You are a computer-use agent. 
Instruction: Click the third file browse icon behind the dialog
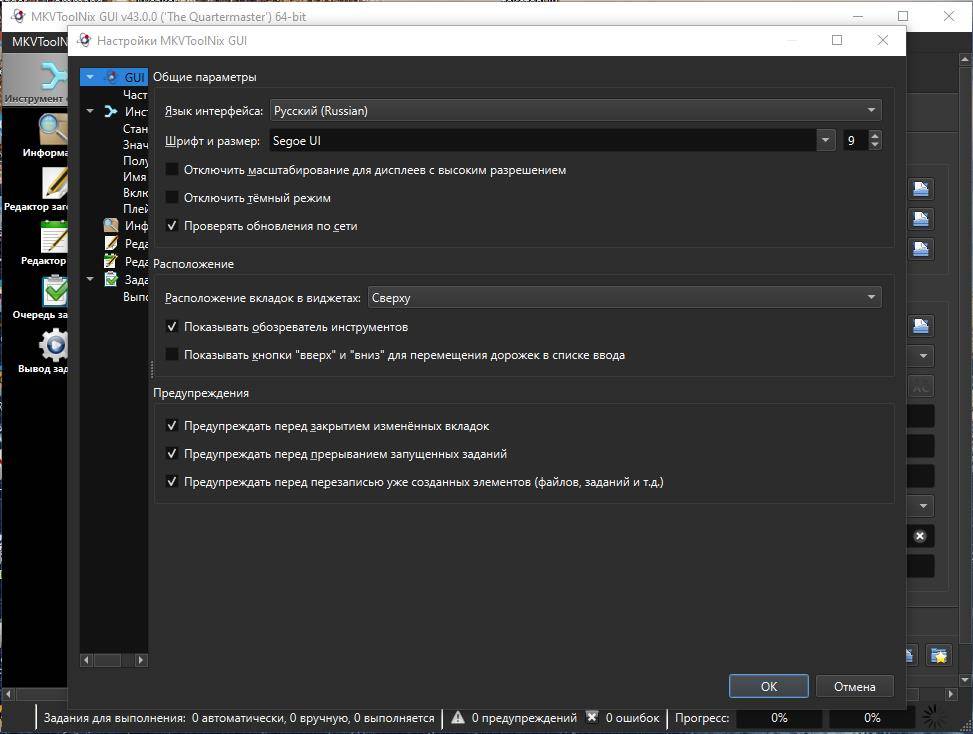point(921,249)
